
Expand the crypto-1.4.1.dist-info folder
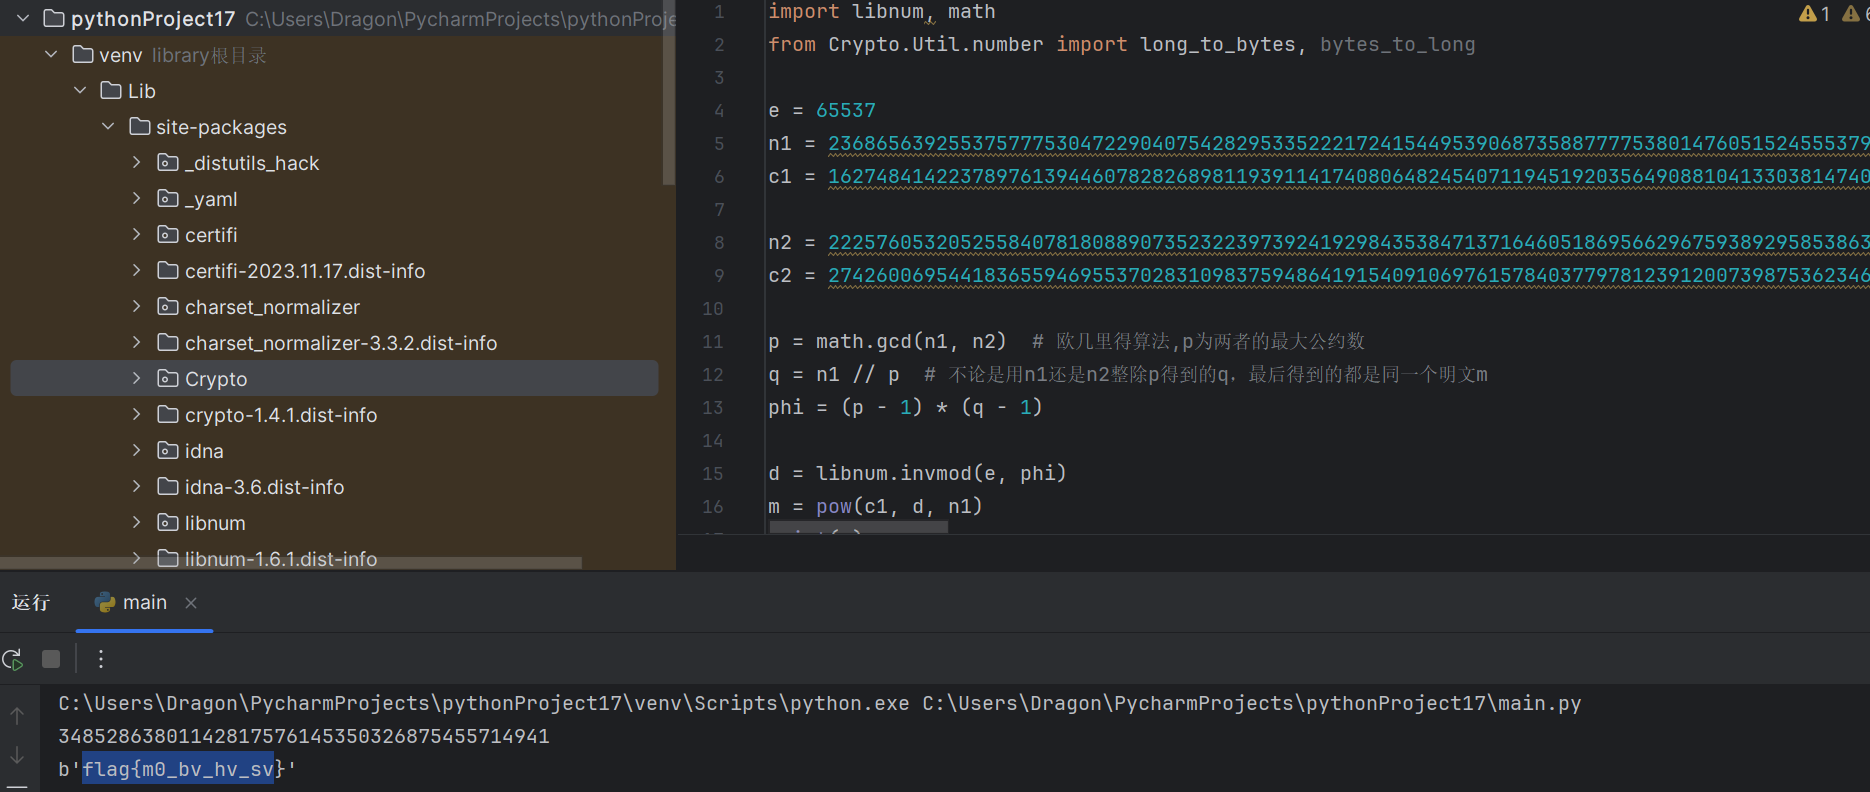point(137,415)
